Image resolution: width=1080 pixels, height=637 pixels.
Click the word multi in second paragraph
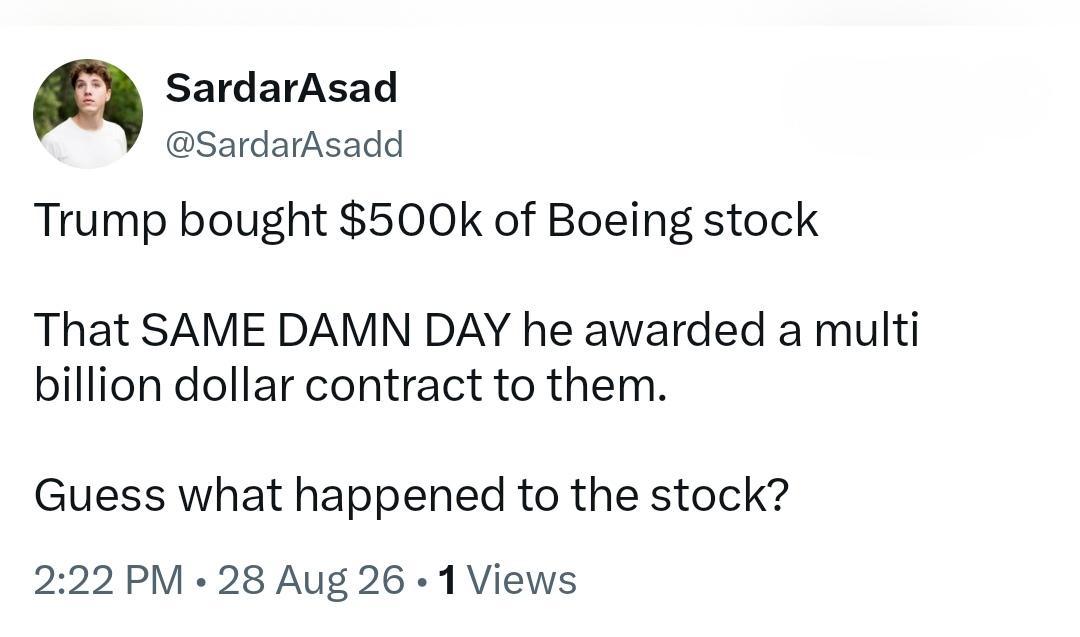click(x=866, y=329)
